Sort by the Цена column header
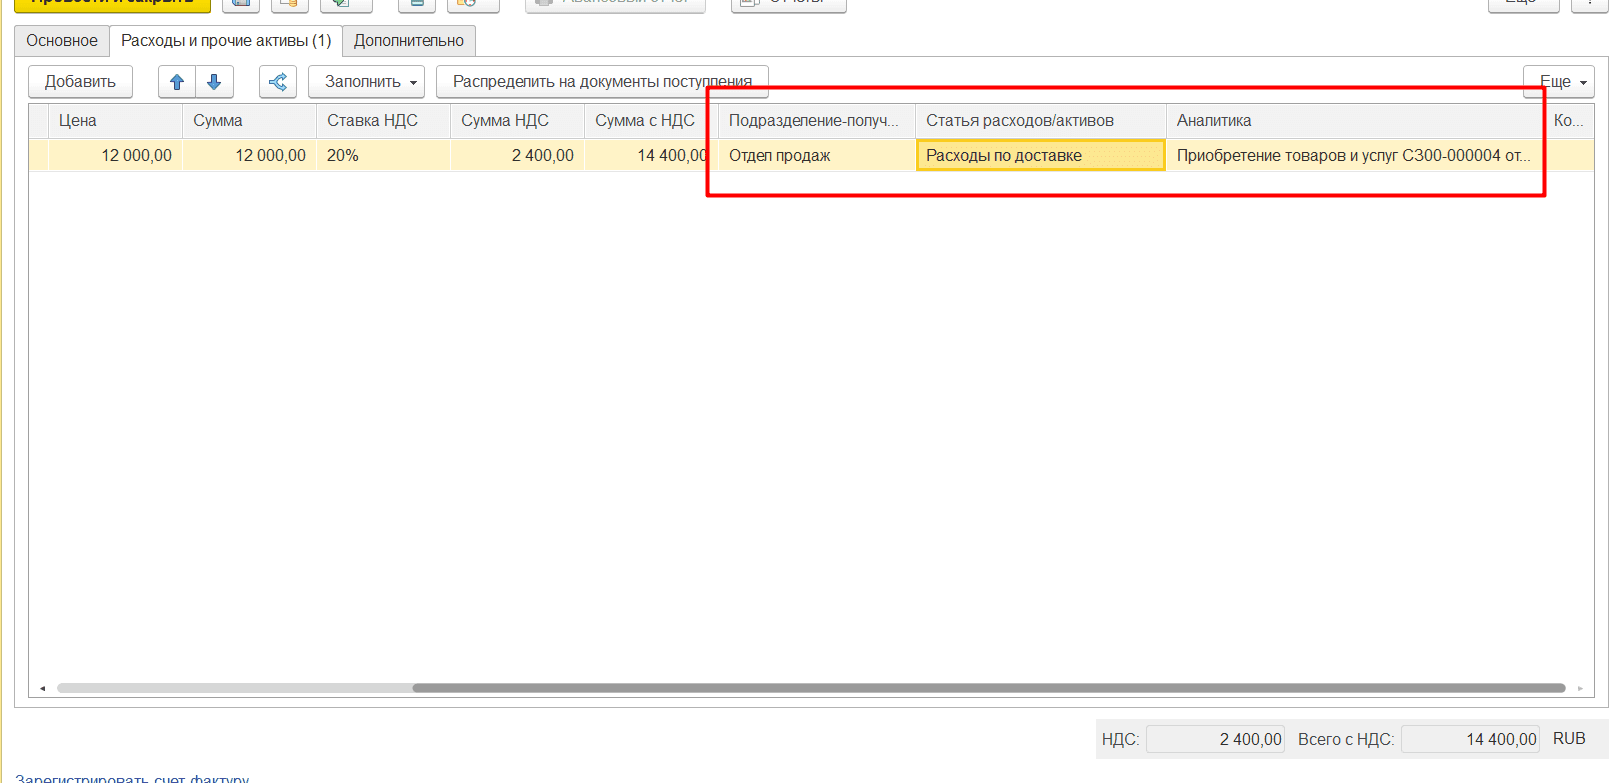Screen dimensions: 1619x783 (x=115, y=120)
